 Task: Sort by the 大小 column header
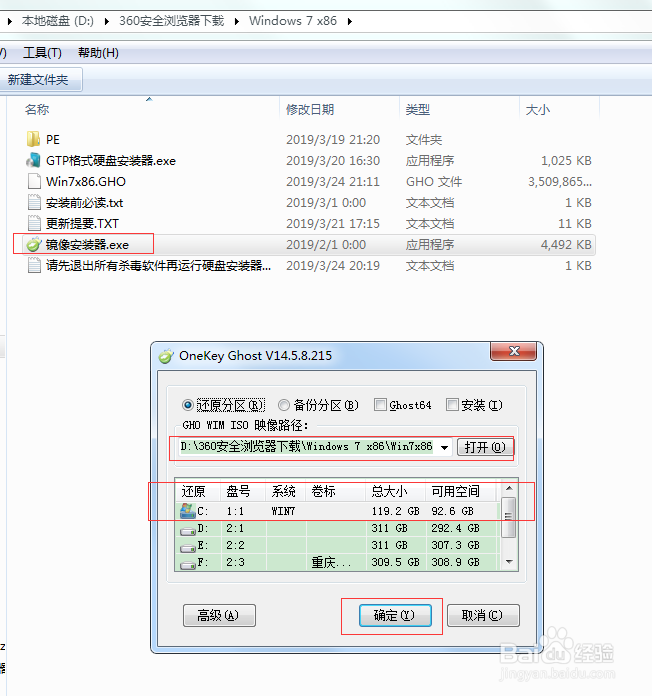coord(537,109)
